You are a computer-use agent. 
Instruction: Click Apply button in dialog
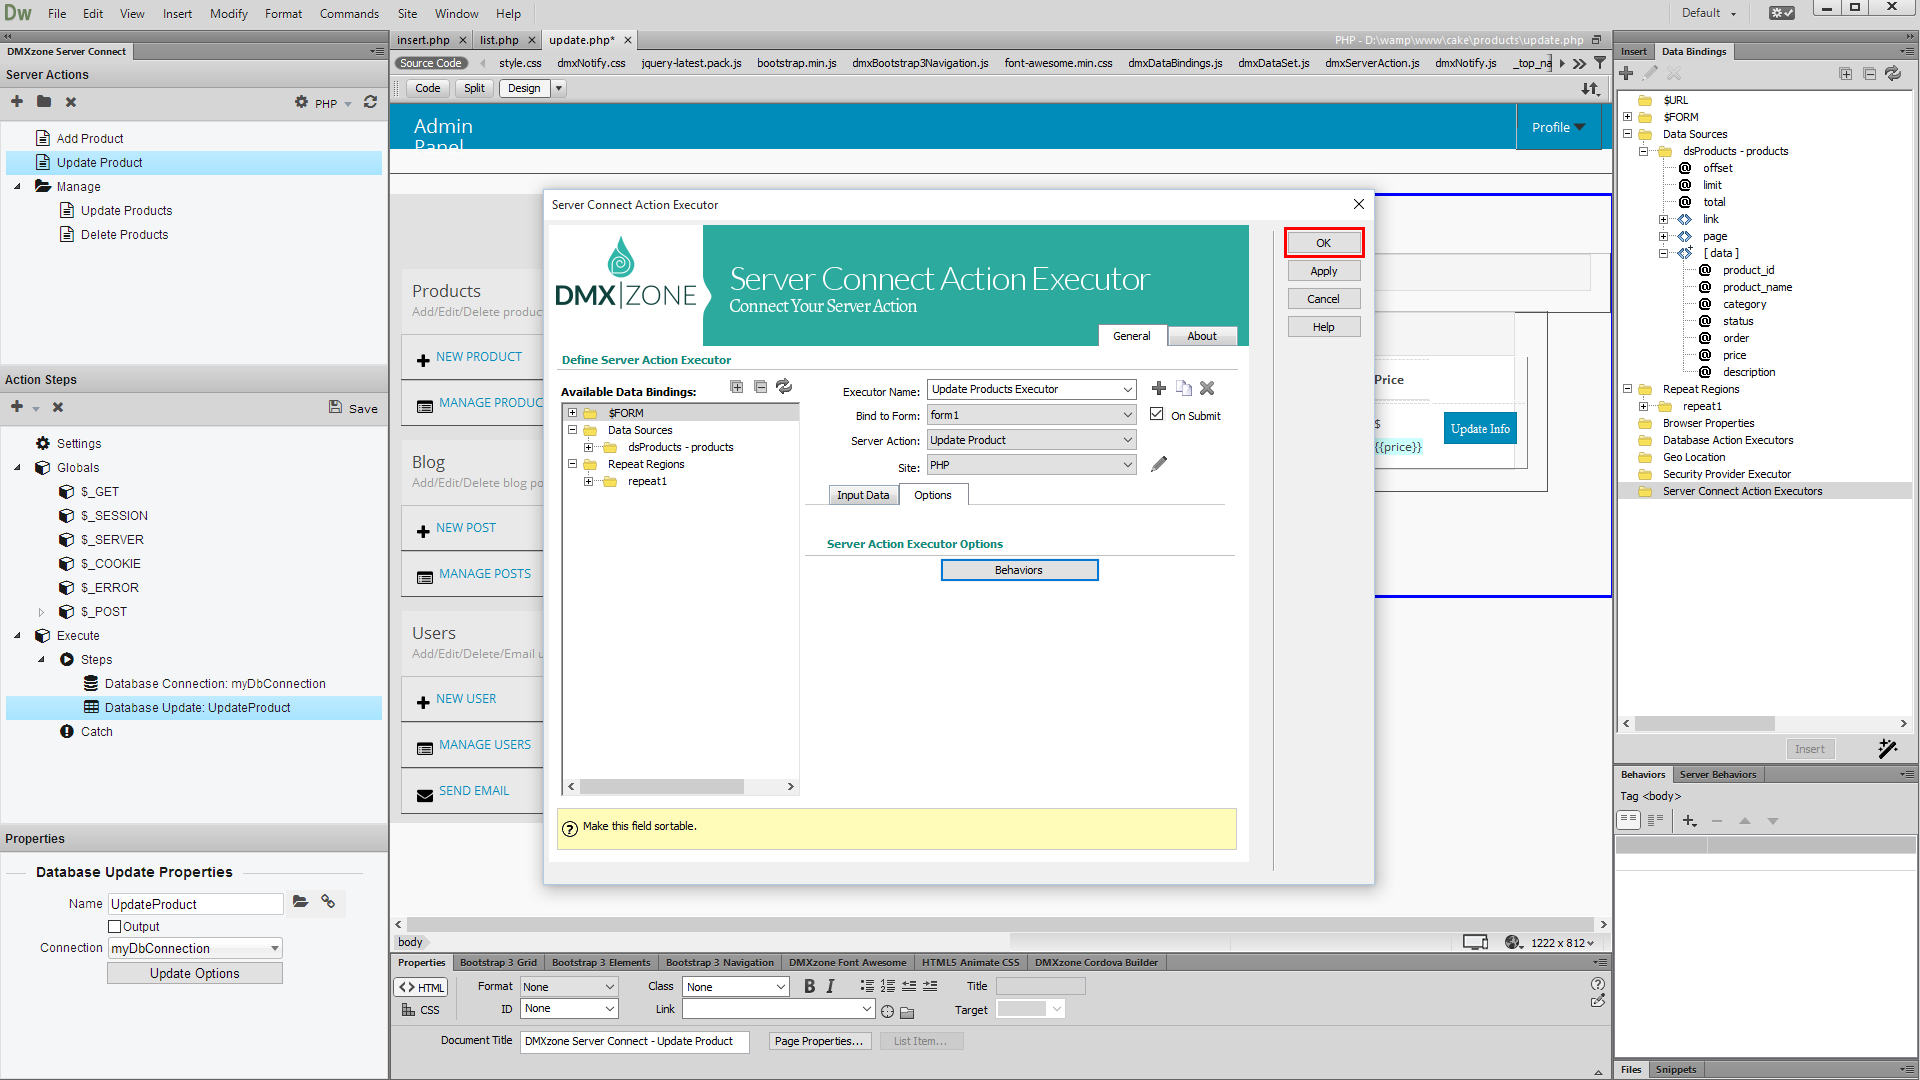pyautogui.click(x=1323, y=271)
